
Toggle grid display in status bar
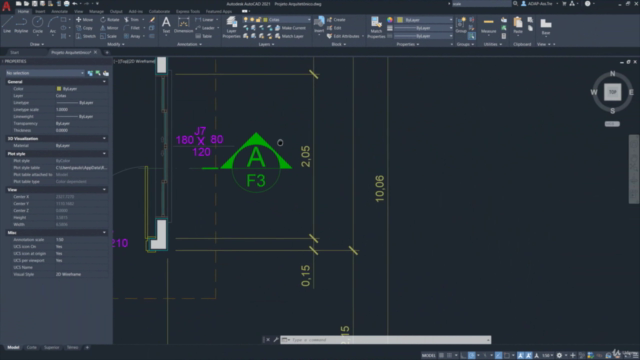pos(441,356)
